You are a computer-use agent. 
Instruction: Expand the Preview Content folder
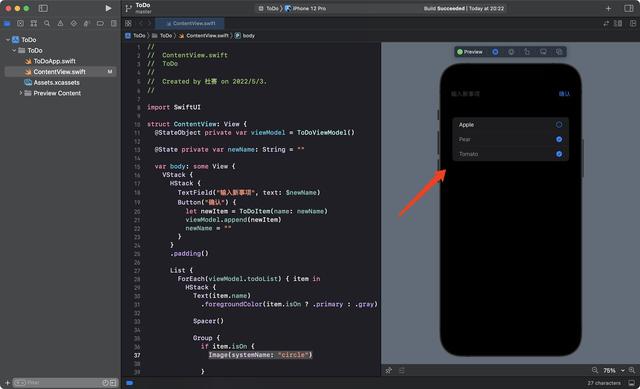pyautogui.click(x=20, y=93)
